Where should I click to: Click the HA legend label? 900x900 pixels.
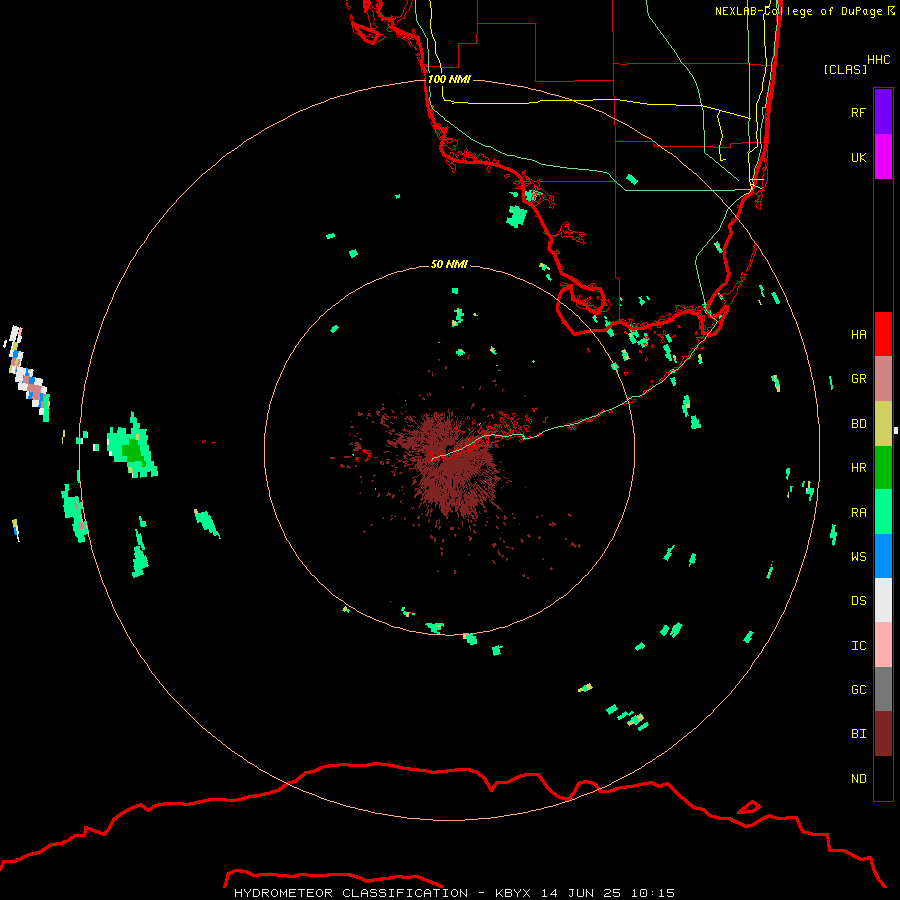(858, 334)
